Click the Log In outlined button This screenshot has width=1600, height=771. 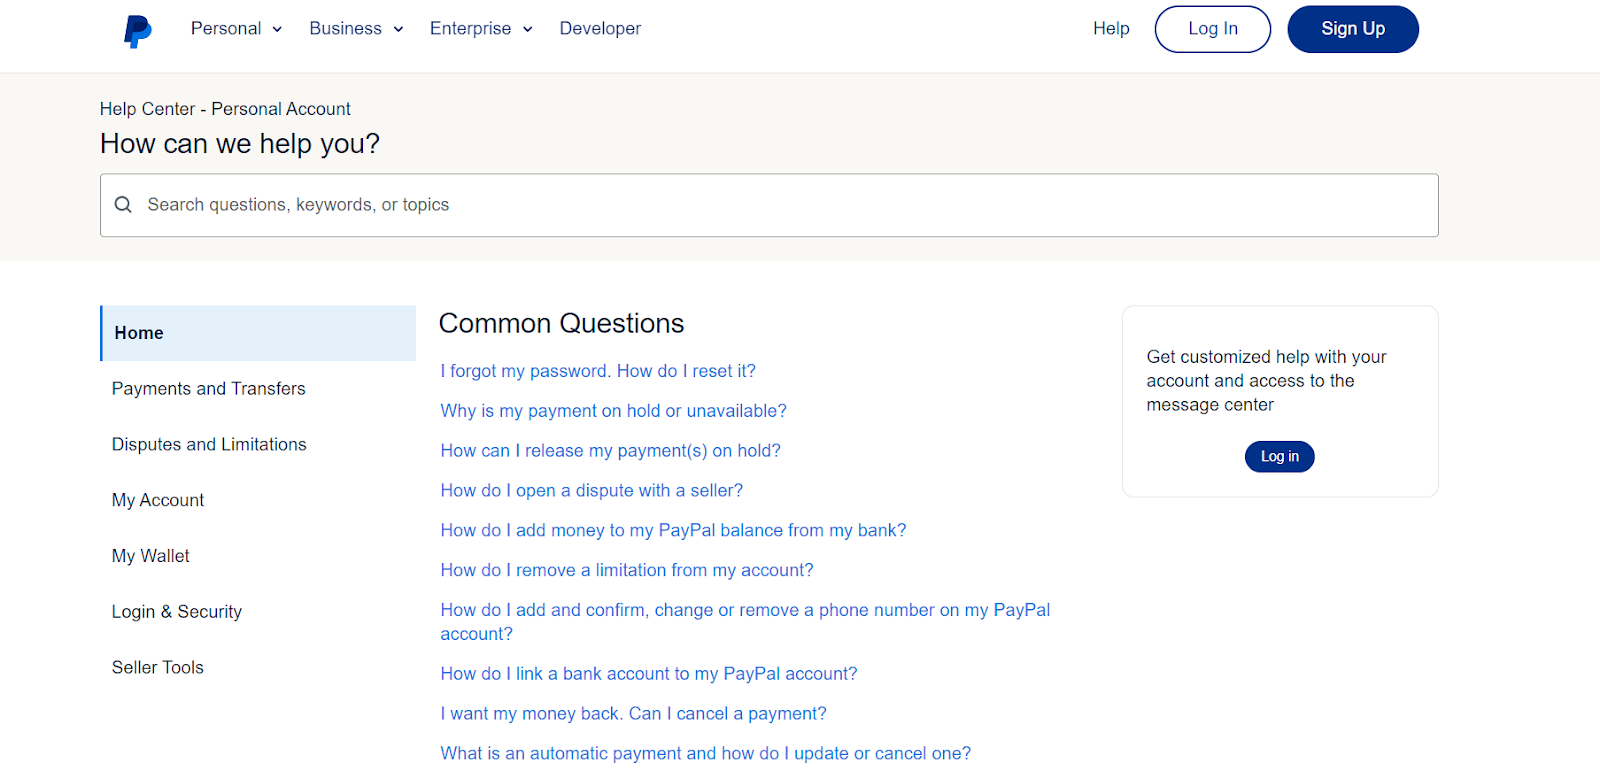(x=1212, y=29)
